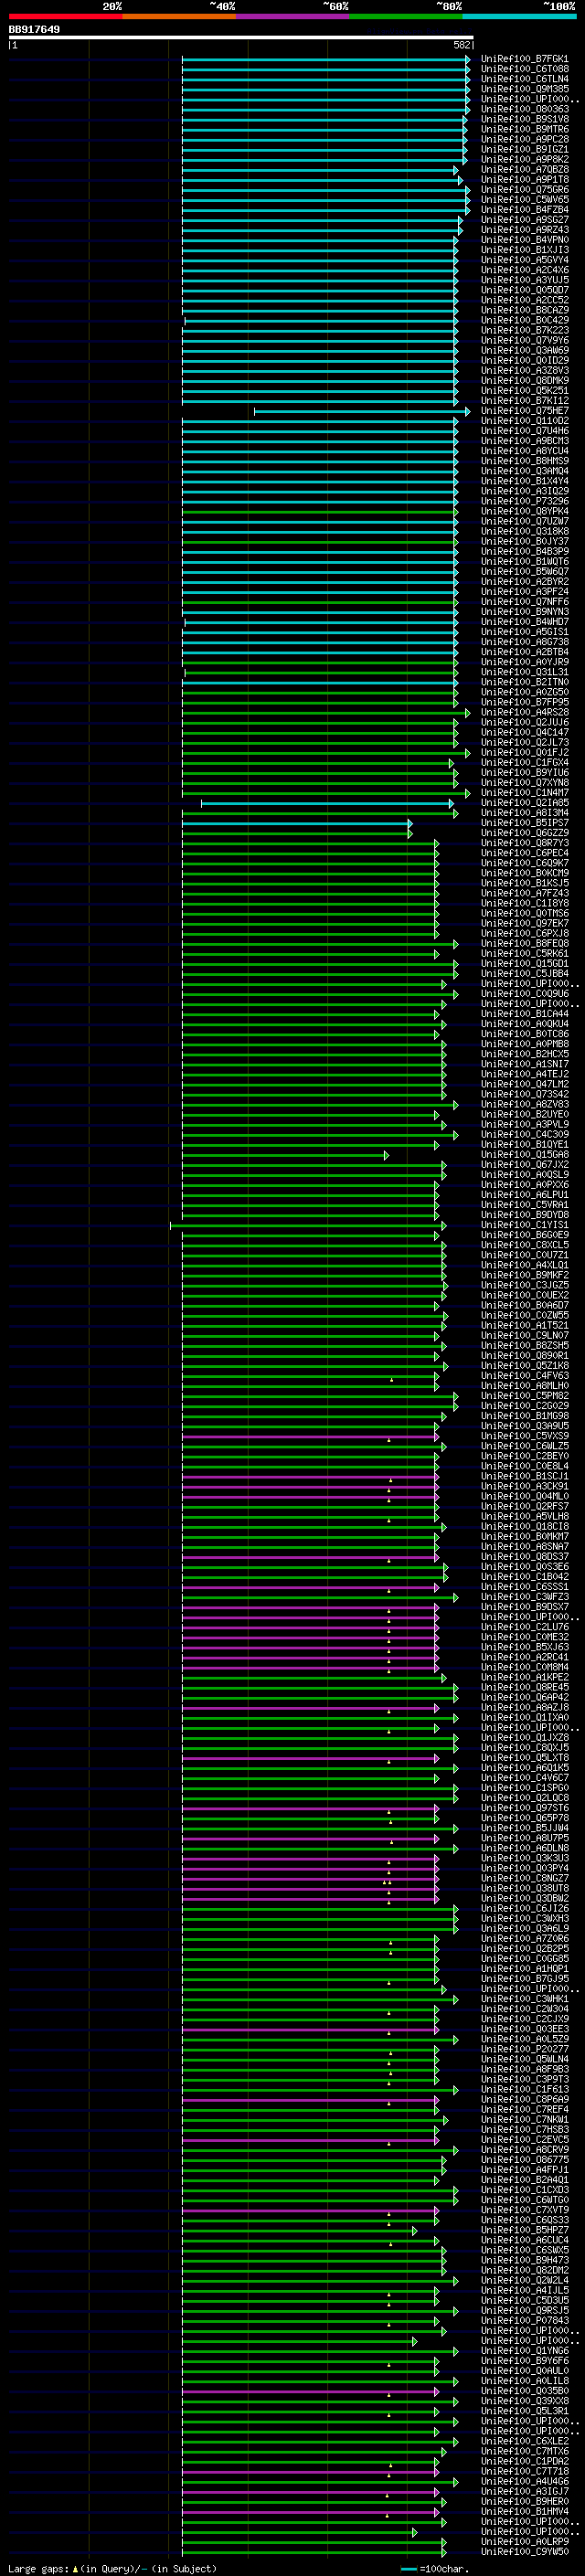Click the Large gaps legend text
This screenshot has height=2576, width=585.
click(x=111, y=2568)
